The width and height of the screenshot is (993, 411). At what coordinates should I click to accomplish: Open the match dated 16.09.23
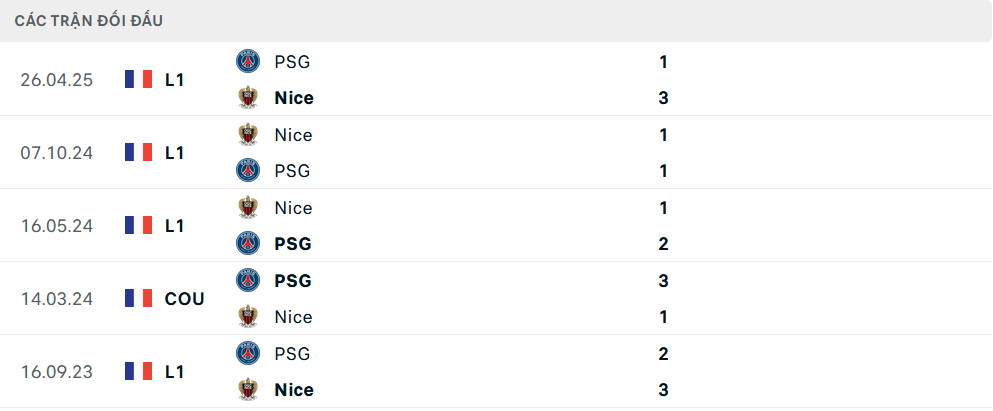(57, 371)
